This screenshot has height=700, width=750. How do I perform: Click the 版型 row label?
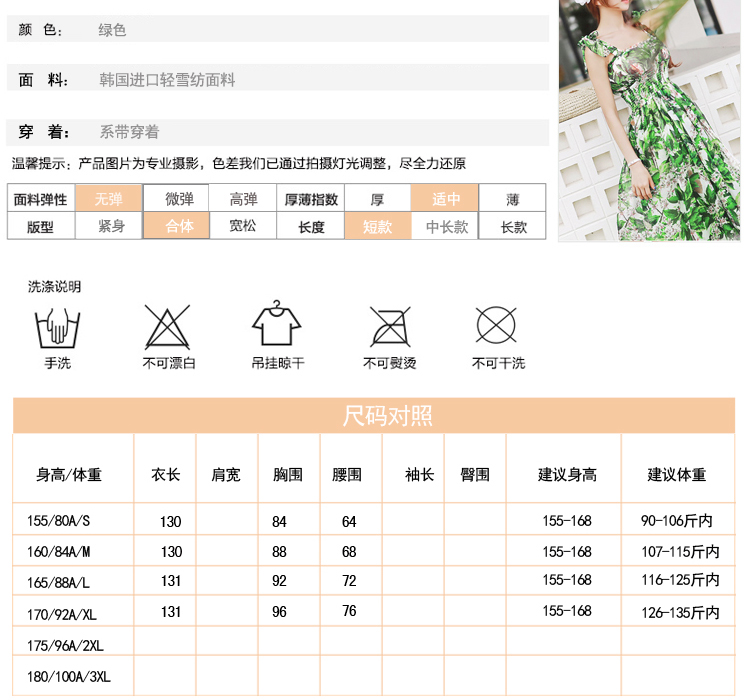(41, 226)
